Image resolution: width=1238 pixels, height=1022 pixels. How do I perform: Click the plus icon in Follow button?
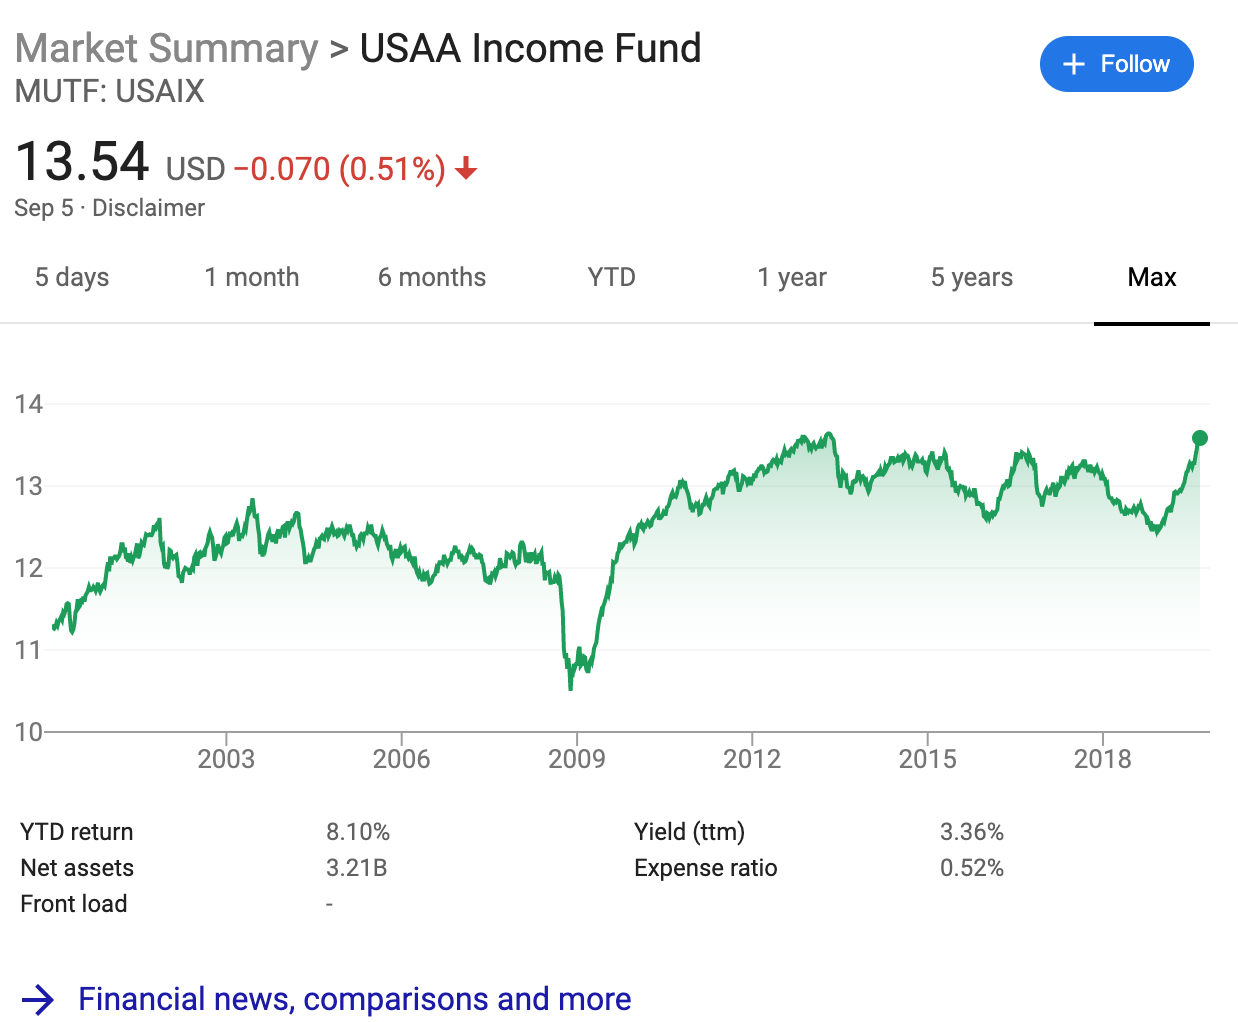pyautogui.click(x=1074, y=64)
